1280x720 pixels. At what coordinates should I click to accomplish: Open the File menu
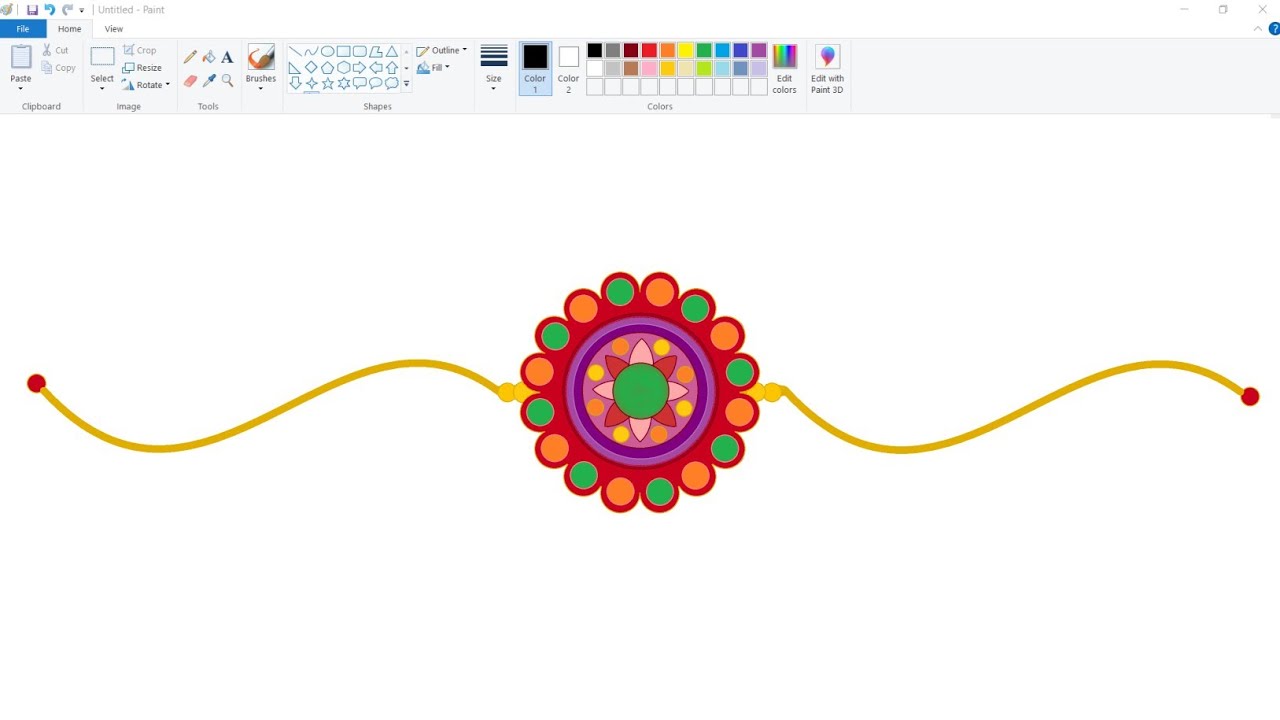23,29
